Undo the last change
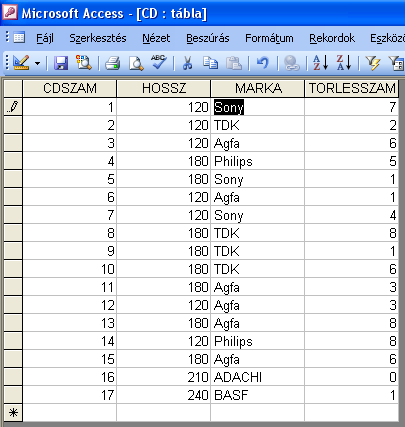Image resolution: width=405 pixels, height=427 pixels. click(x=263, y=63)
